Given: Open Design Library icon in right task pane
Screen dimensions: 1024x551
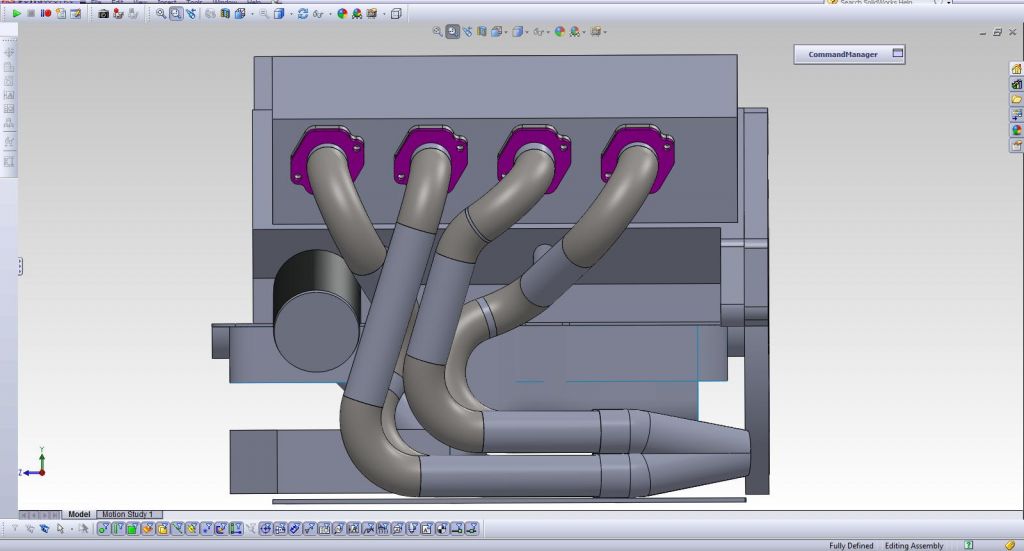Looking at the screenshot, I should 1016,84.
